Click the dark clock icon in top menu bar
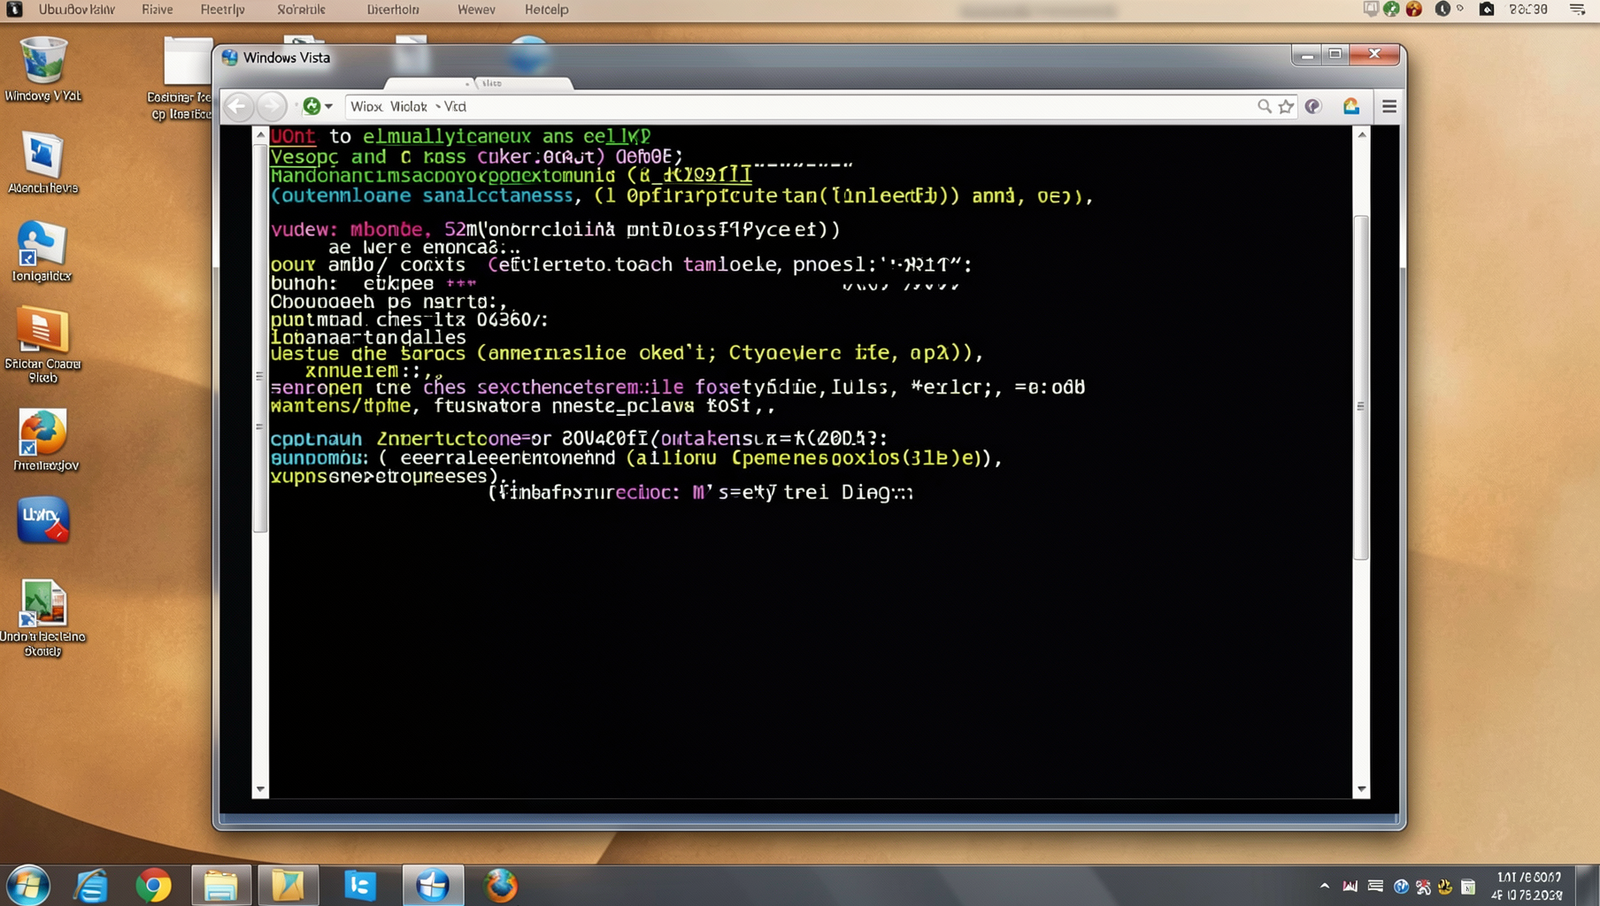The width and height of the screenshot is (1600, 906). click(1443, 8)
